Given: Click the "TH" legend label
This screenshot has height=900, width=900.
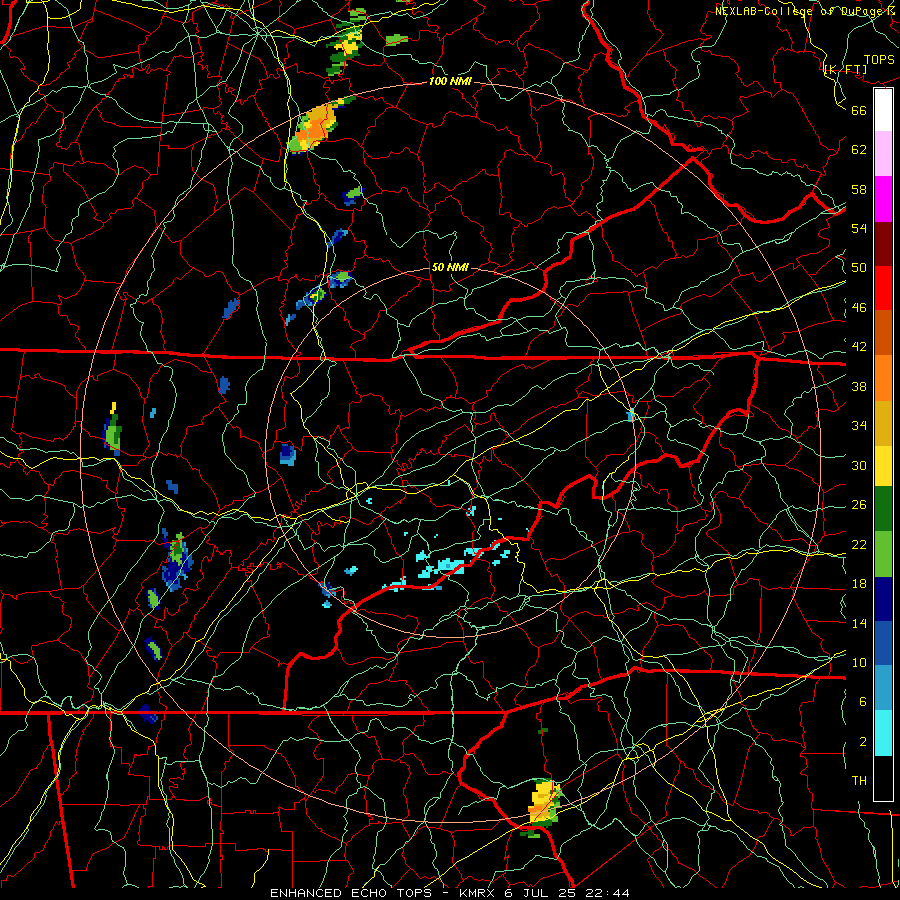Looking at the screenshot, I should tap(859, 781).
